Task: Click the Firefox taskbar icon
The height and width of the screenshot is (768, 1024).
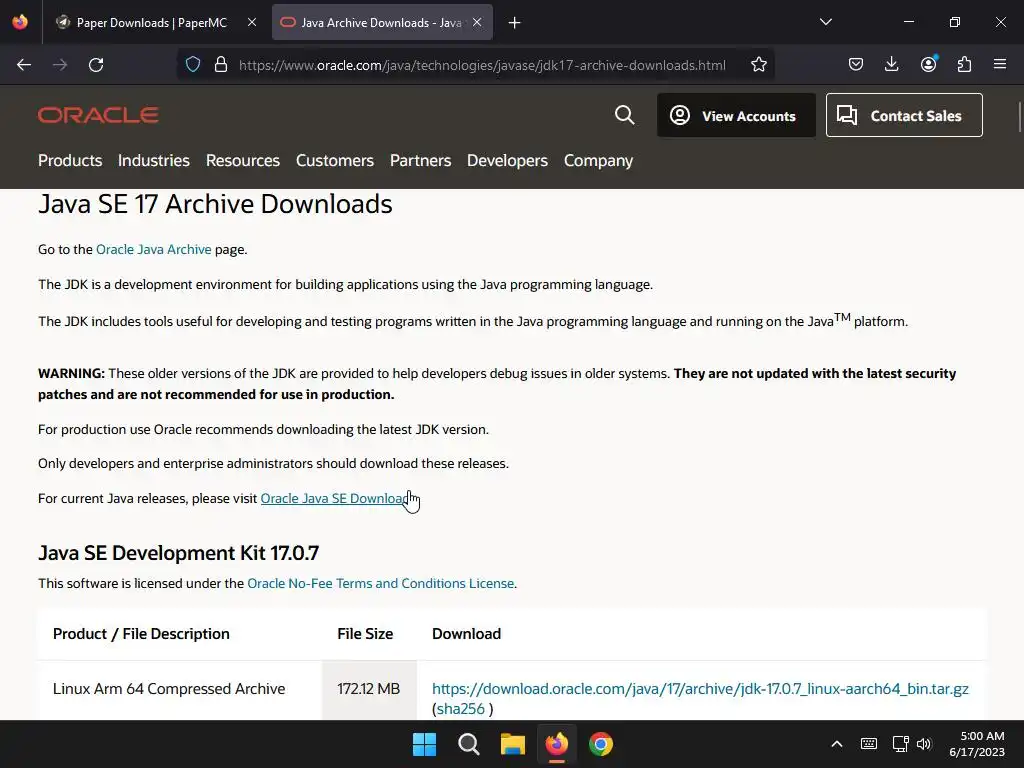Action: point(556,744)
